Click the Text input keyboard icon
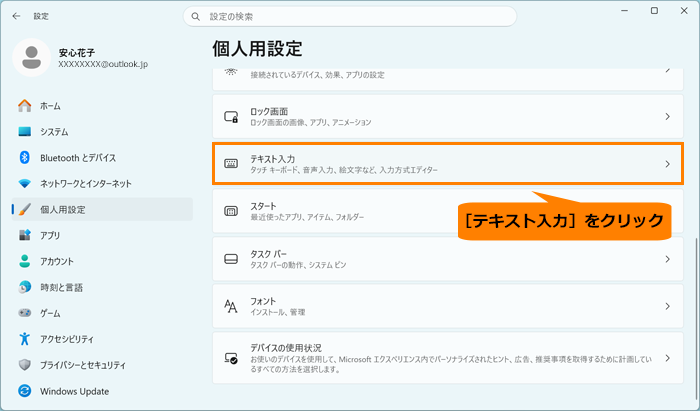Screen dimensions: 700x411 (x=231, y=164)
